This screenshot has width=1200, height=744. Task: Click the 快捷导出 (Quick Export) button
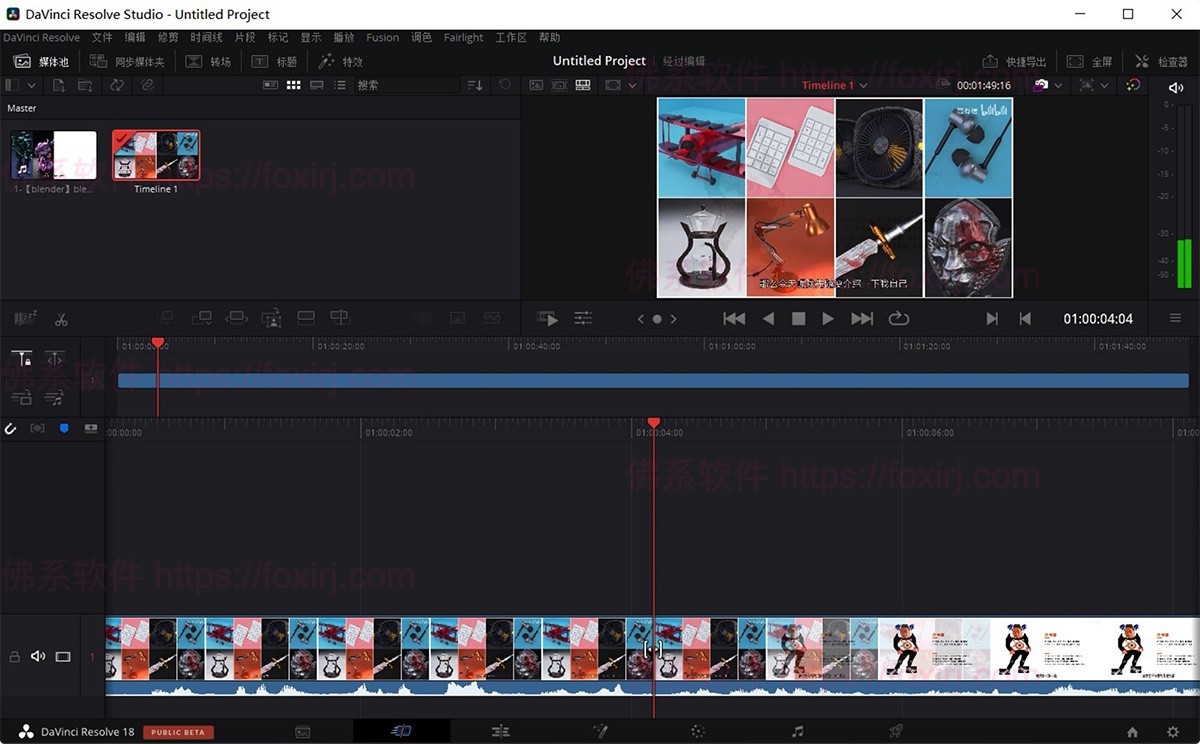[x=1014, y=61]
